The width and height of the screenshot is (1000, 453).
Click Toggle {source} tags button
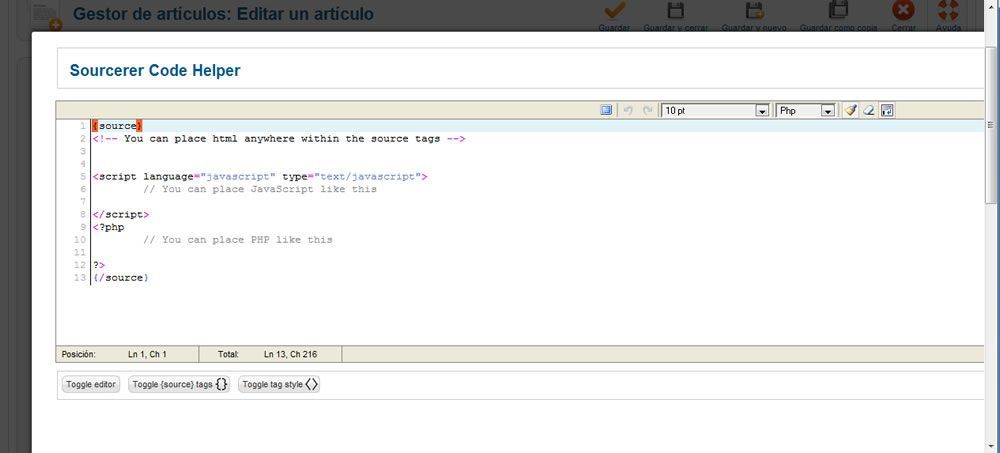(179, 385)
